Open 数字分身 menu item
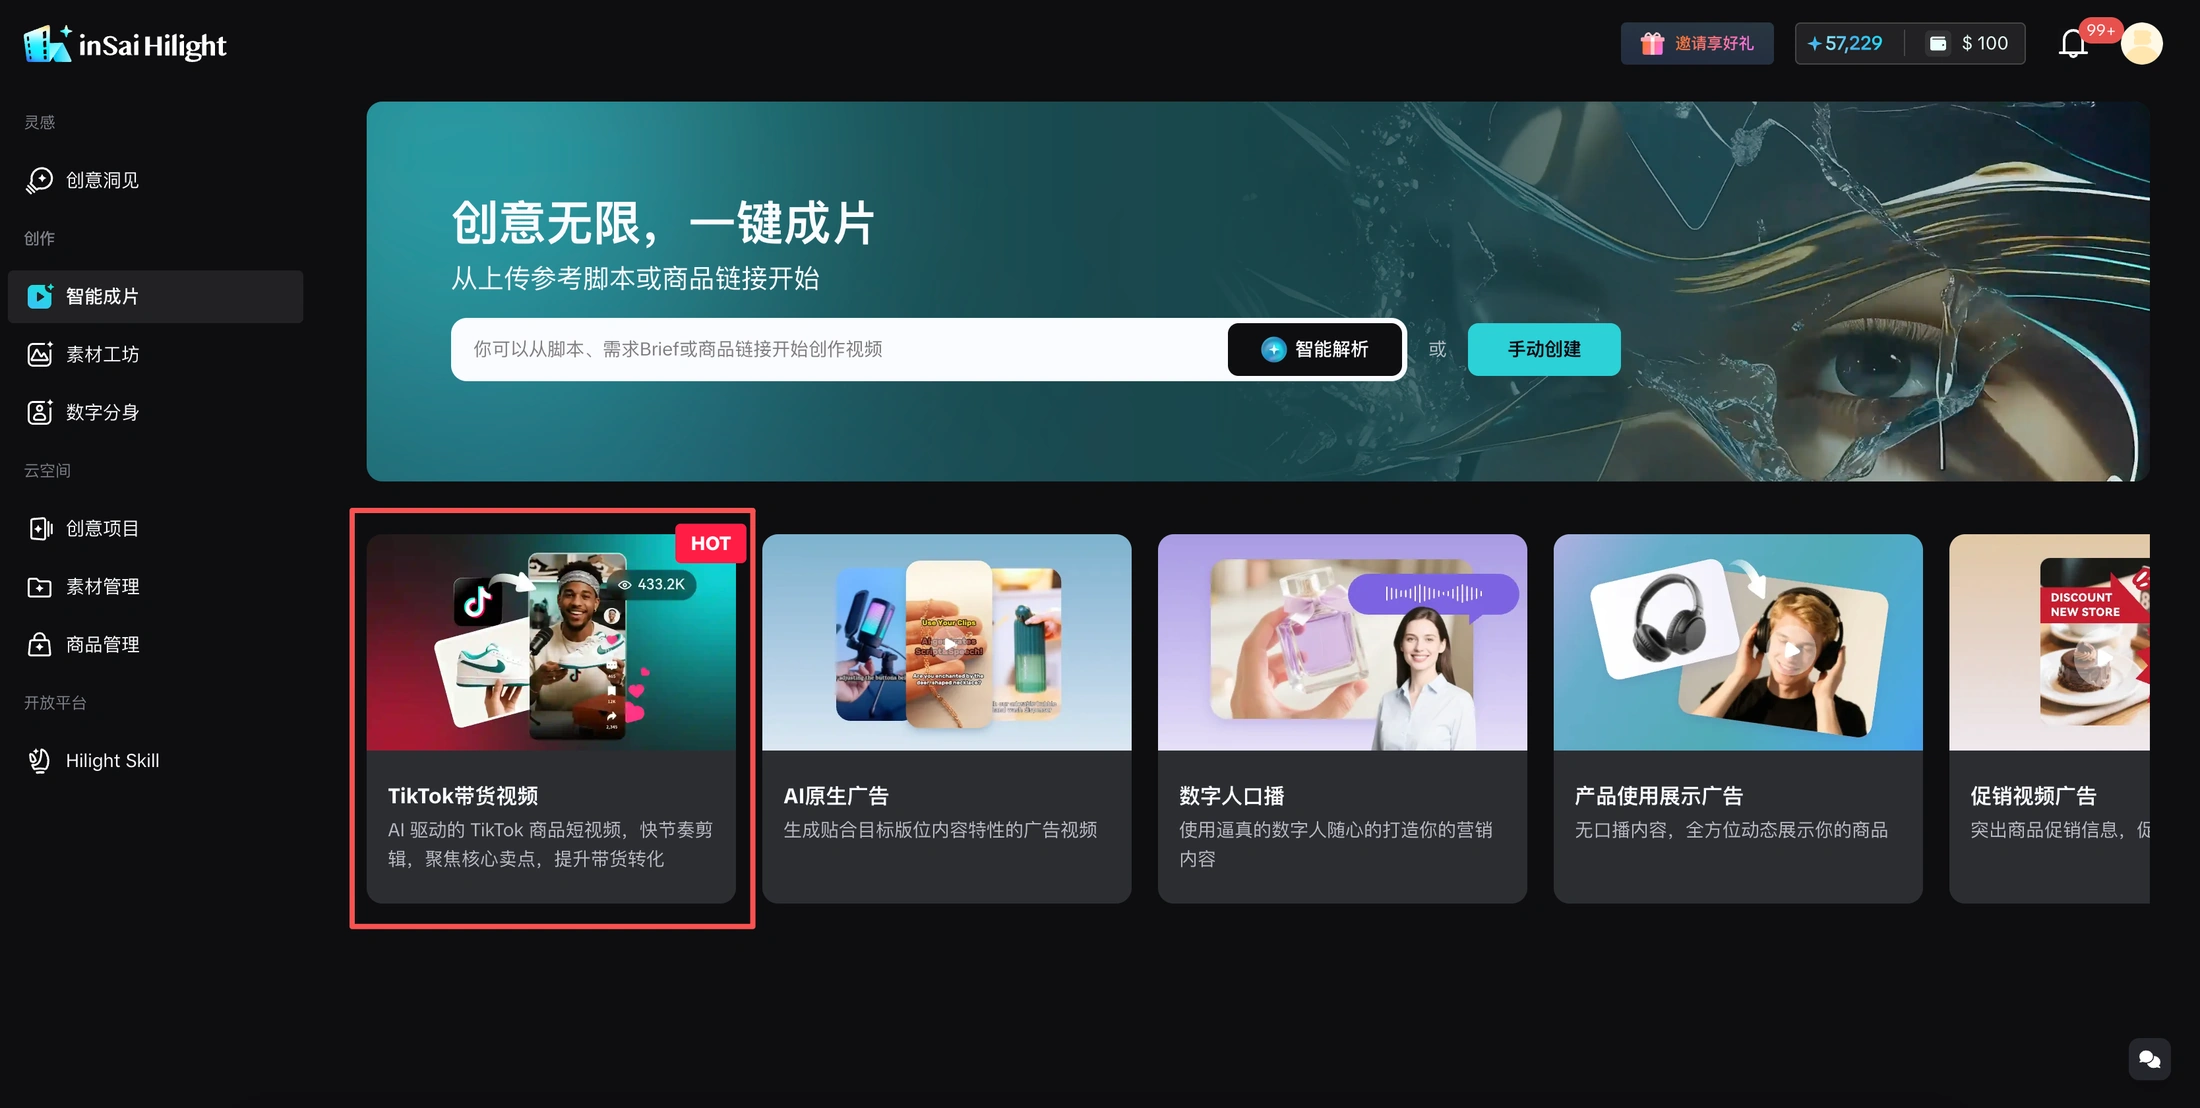The height and width of the screenshot is (1108, 2200). (156, 412)
